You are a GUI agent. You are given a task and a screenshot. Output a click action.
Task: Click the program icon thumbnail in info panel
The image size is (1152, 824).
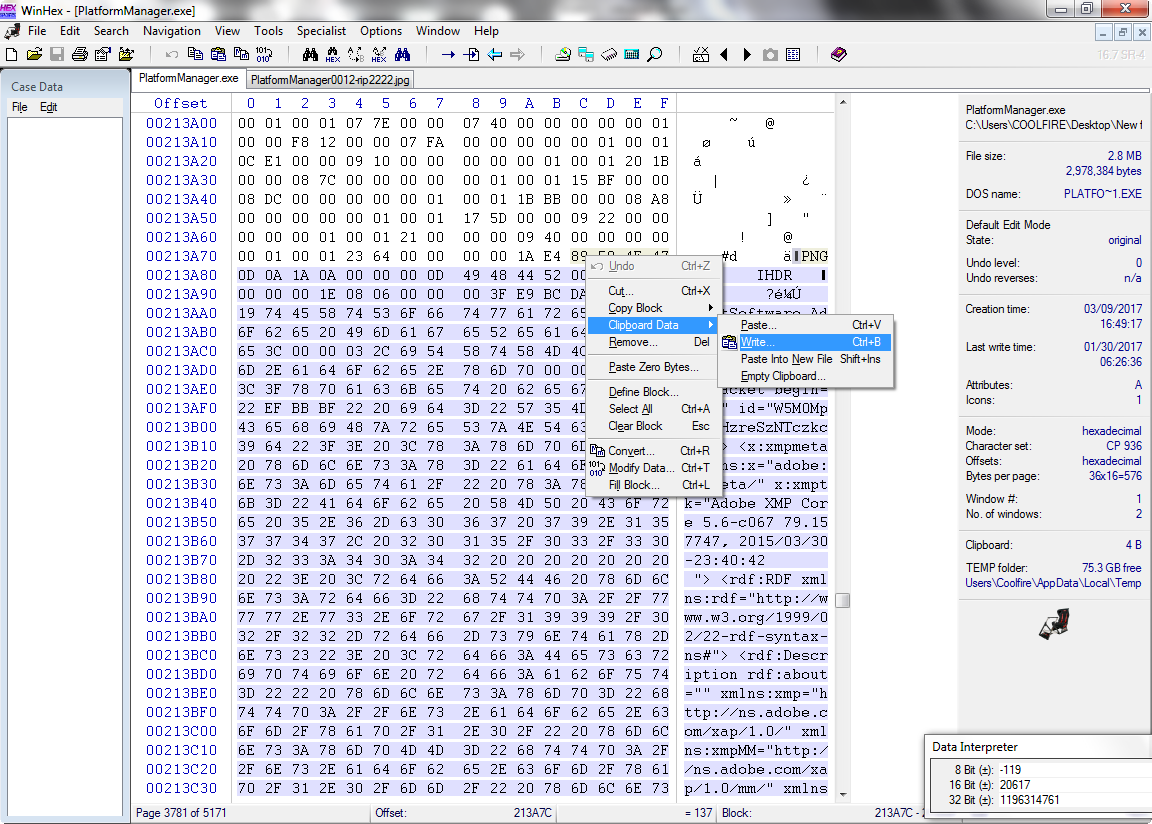coord(1054,624)
